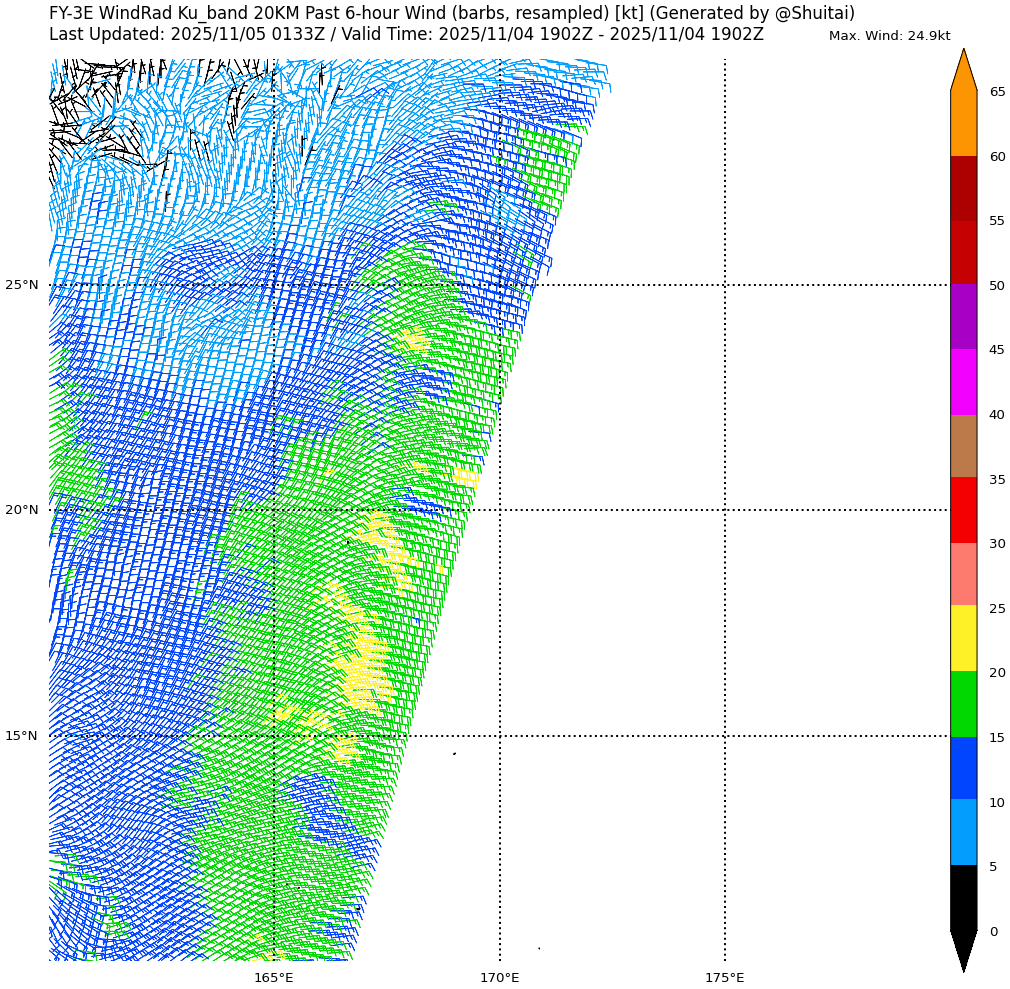Select the brown 35–40 kt colorbar segment
The height and width of the screenshot is (989, 1010).
pos(963,446)
